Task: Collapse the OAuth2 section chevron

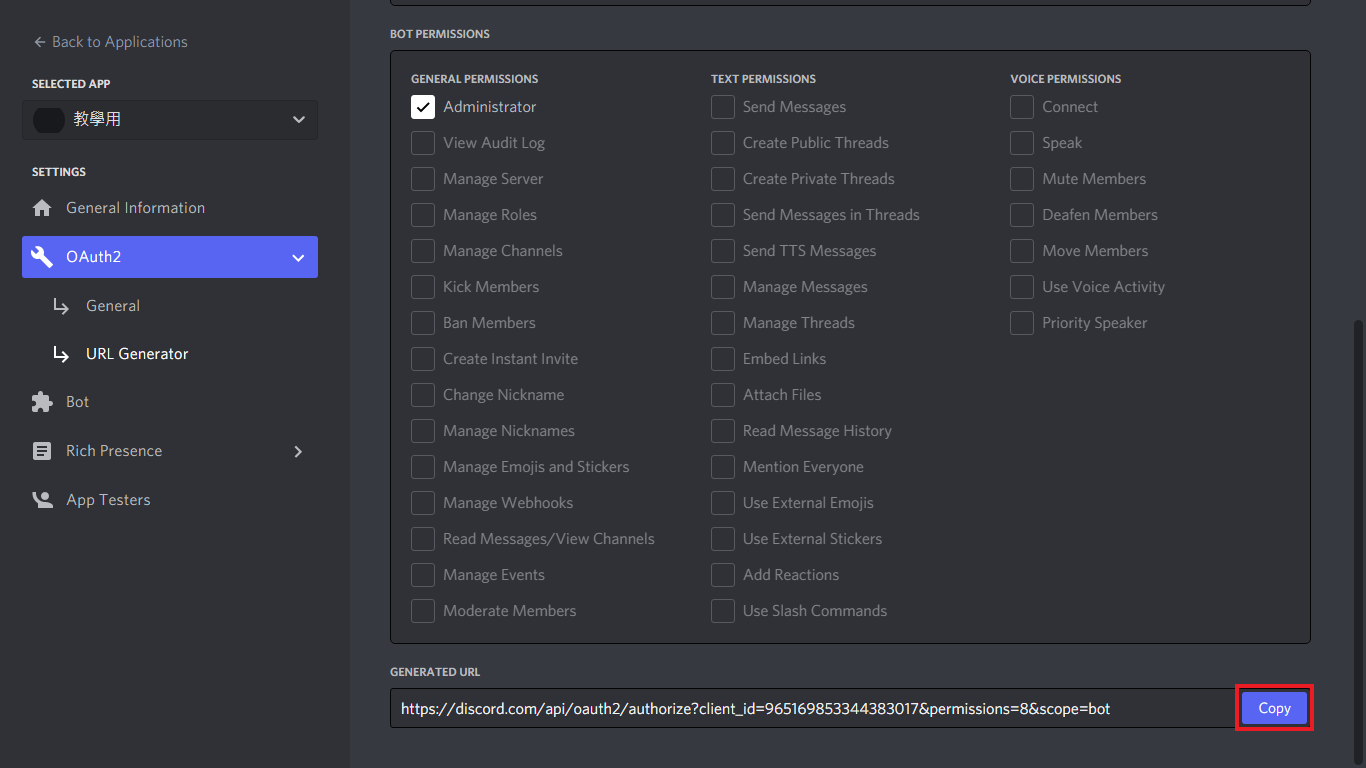Action: (298, 257)
